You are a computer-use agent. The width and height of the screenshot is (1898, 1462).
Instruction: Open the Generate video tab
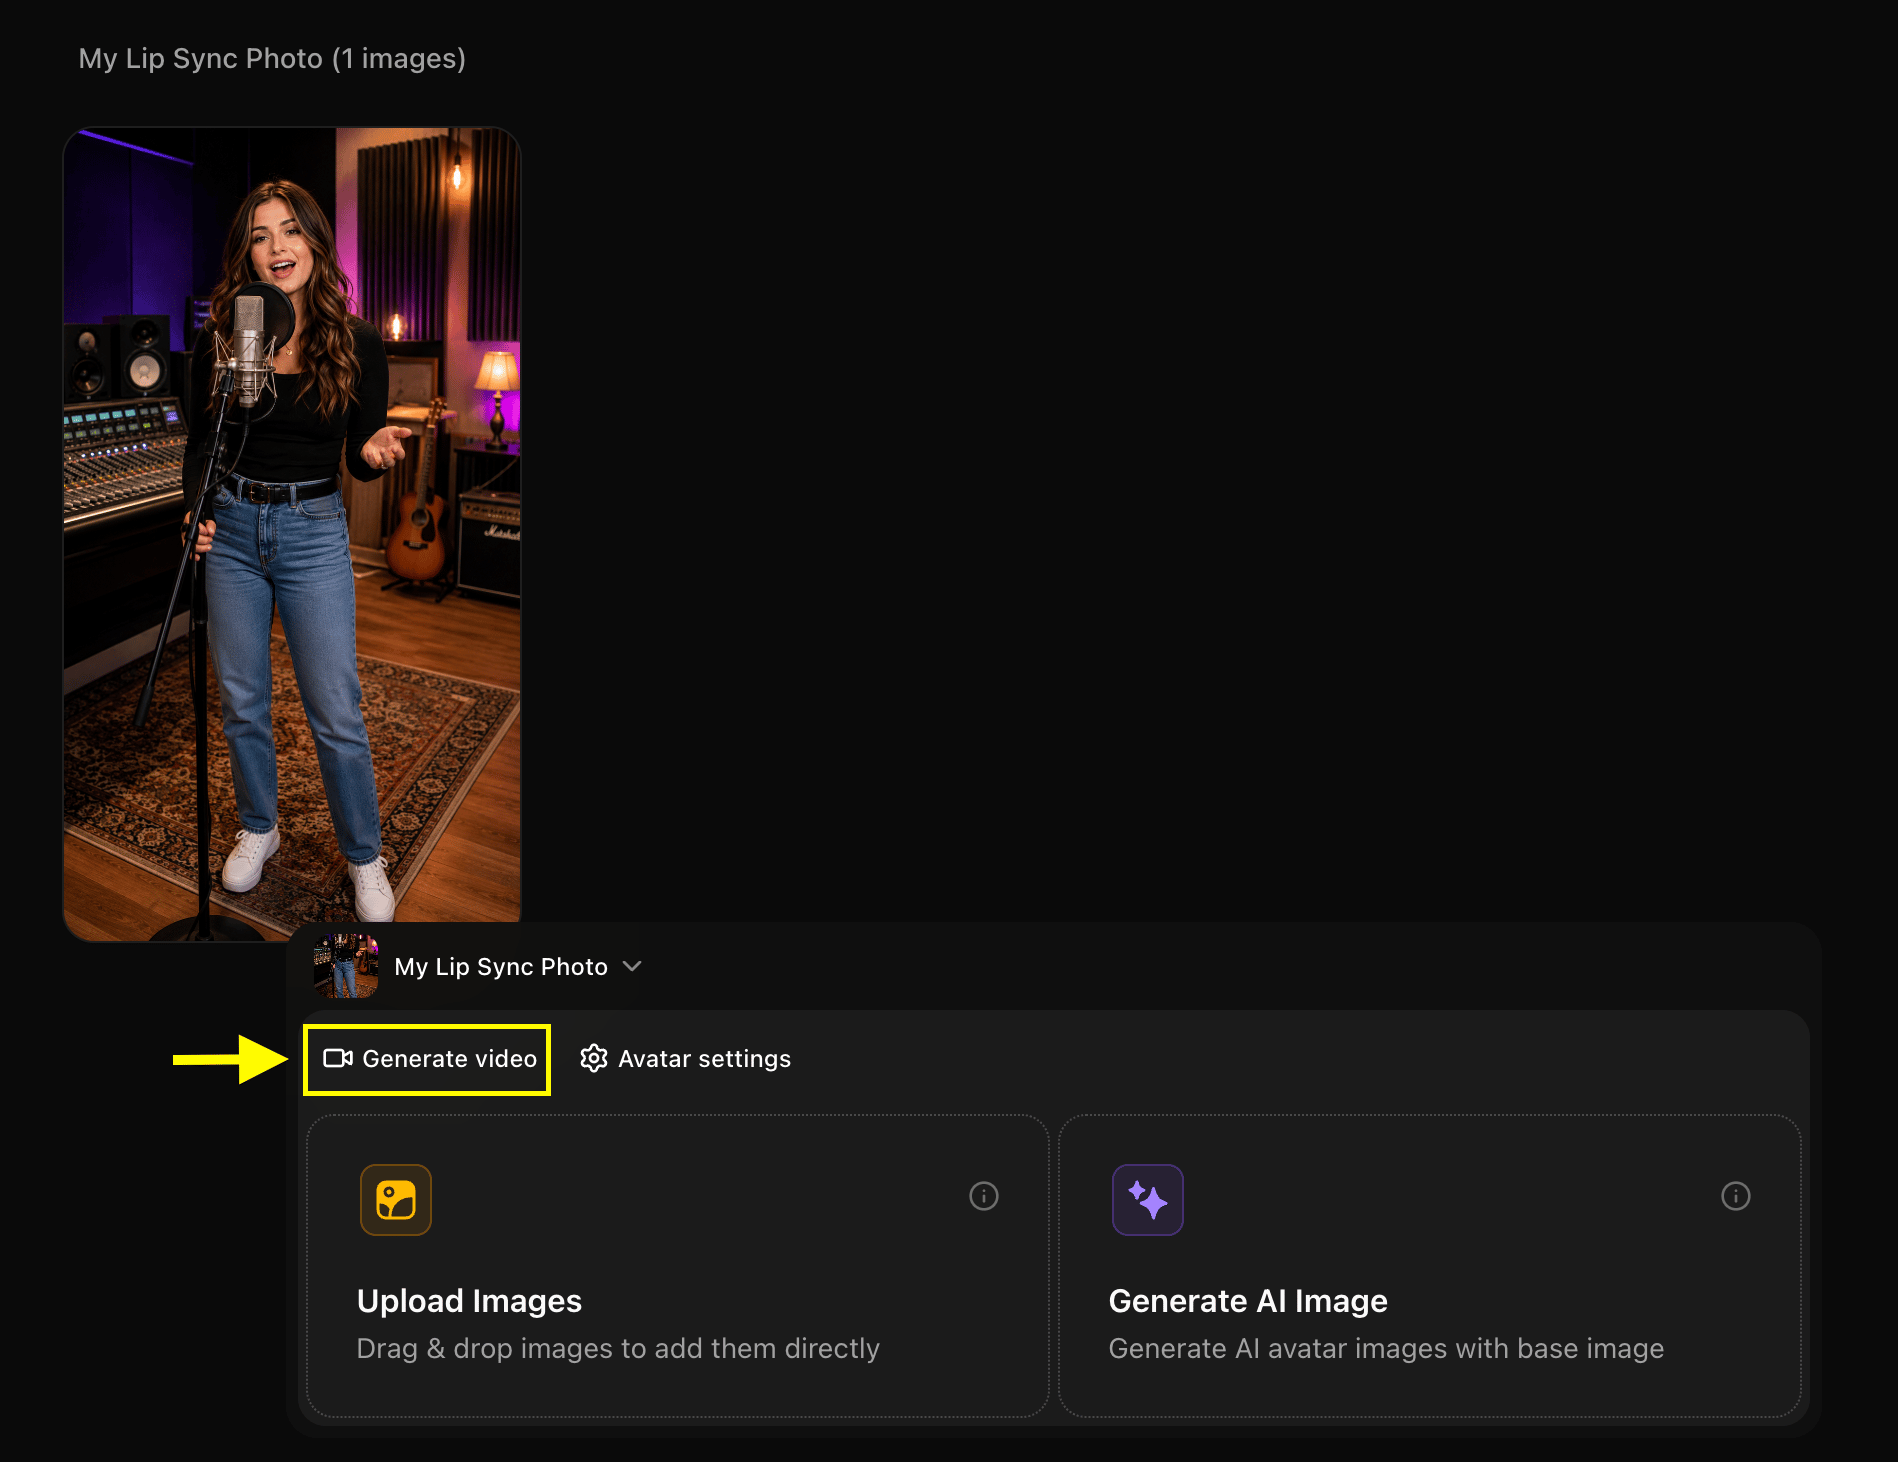428,1059
